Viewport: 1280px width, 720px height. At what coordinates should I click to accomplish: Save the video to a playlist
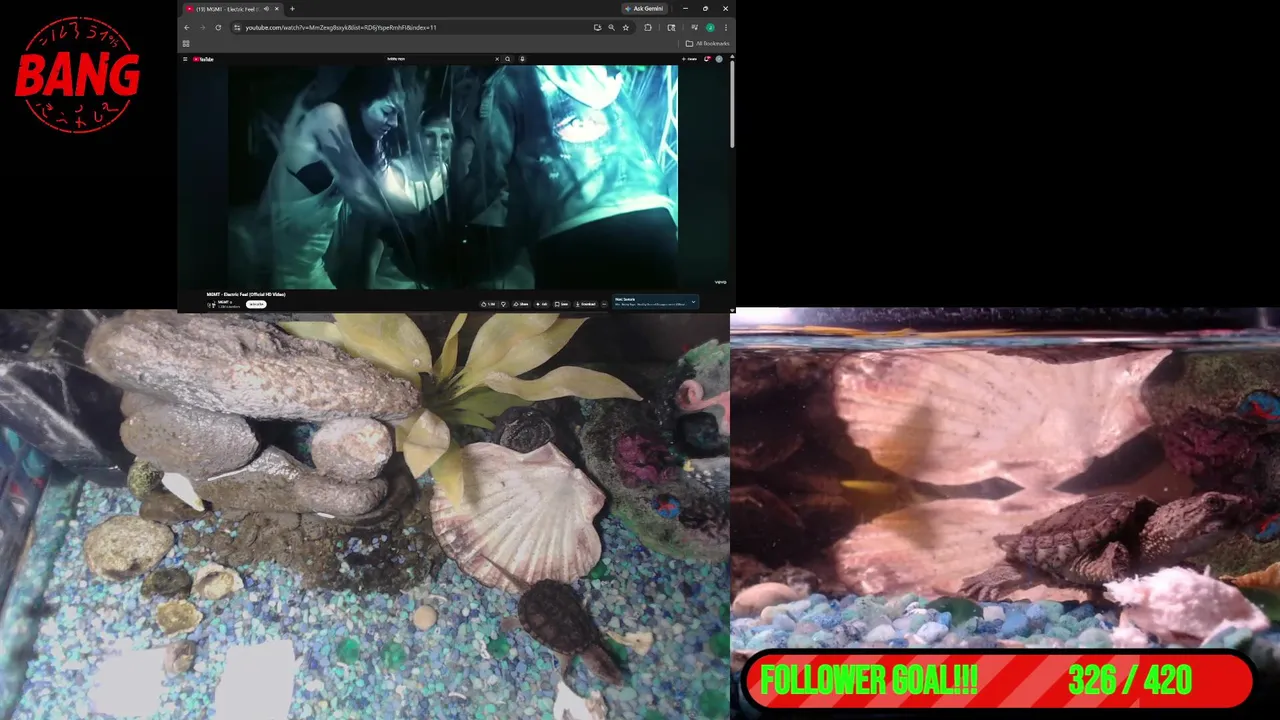coord(564,304)
